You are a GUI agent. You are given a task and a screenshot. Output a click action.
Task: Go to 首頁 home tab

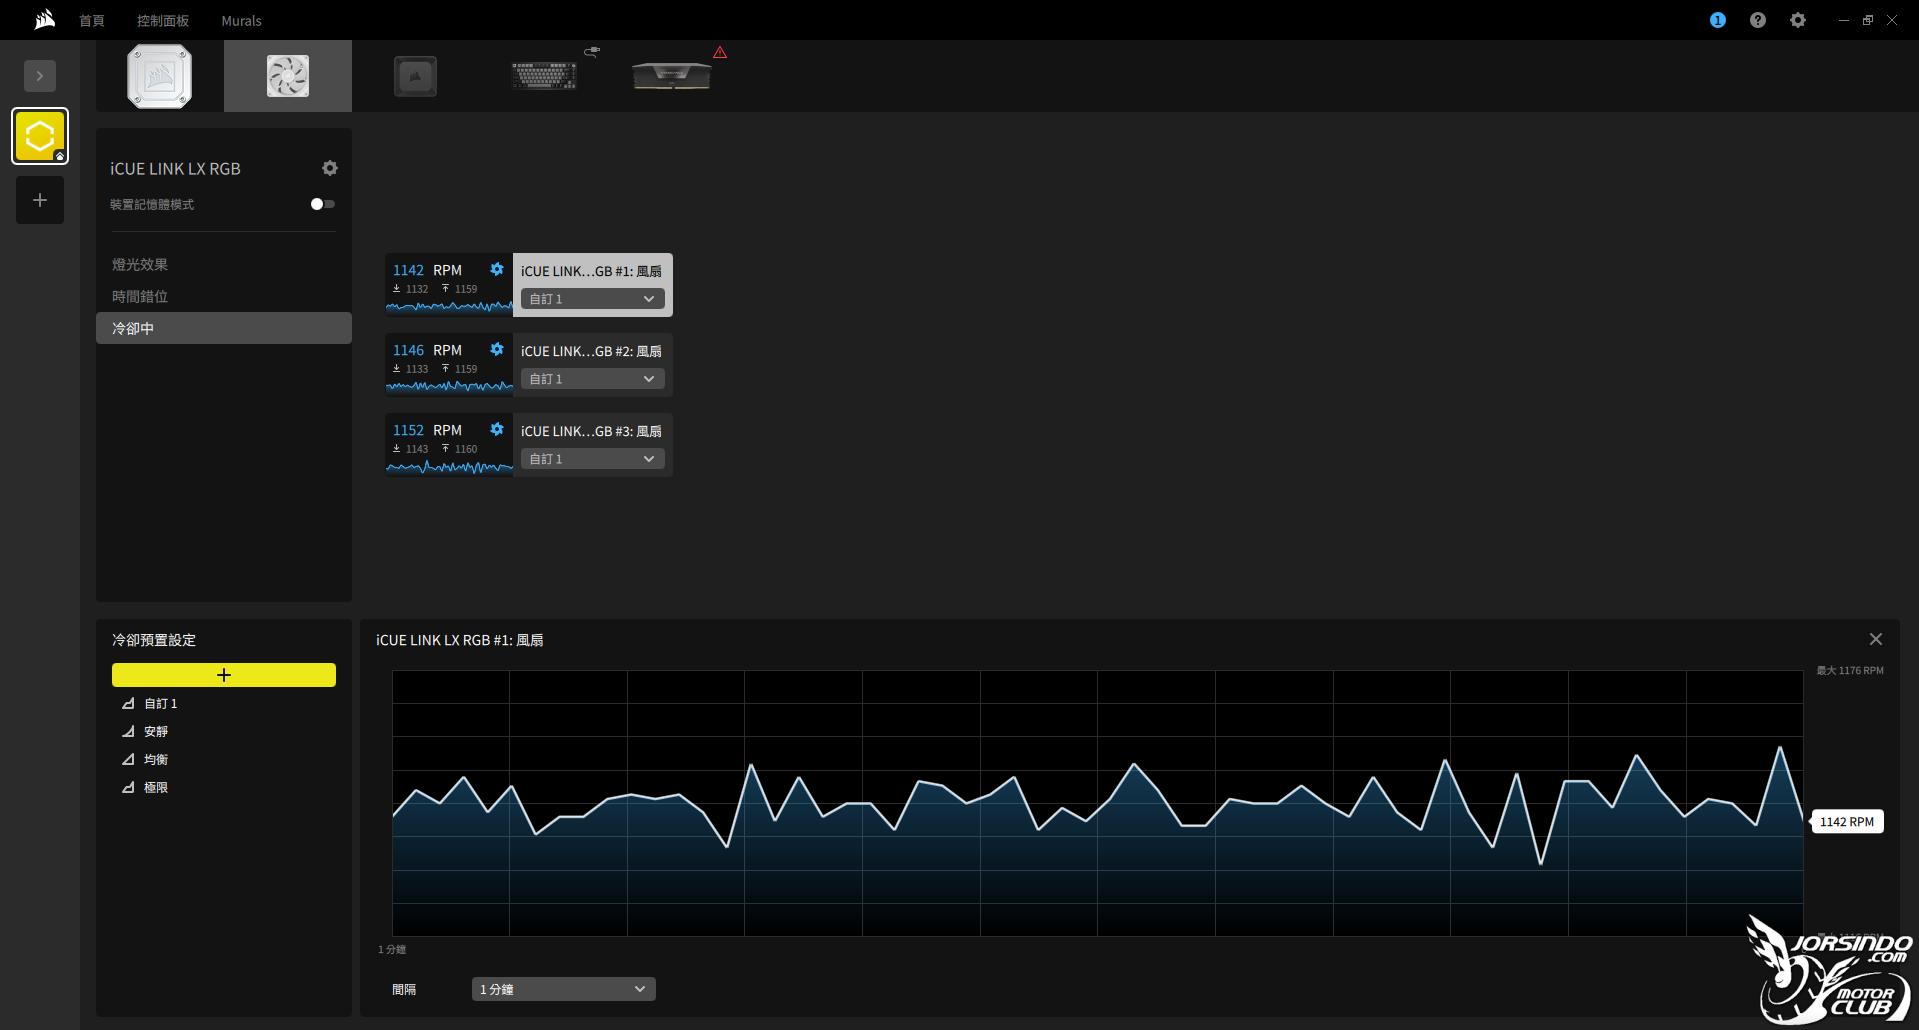[92, 20]
